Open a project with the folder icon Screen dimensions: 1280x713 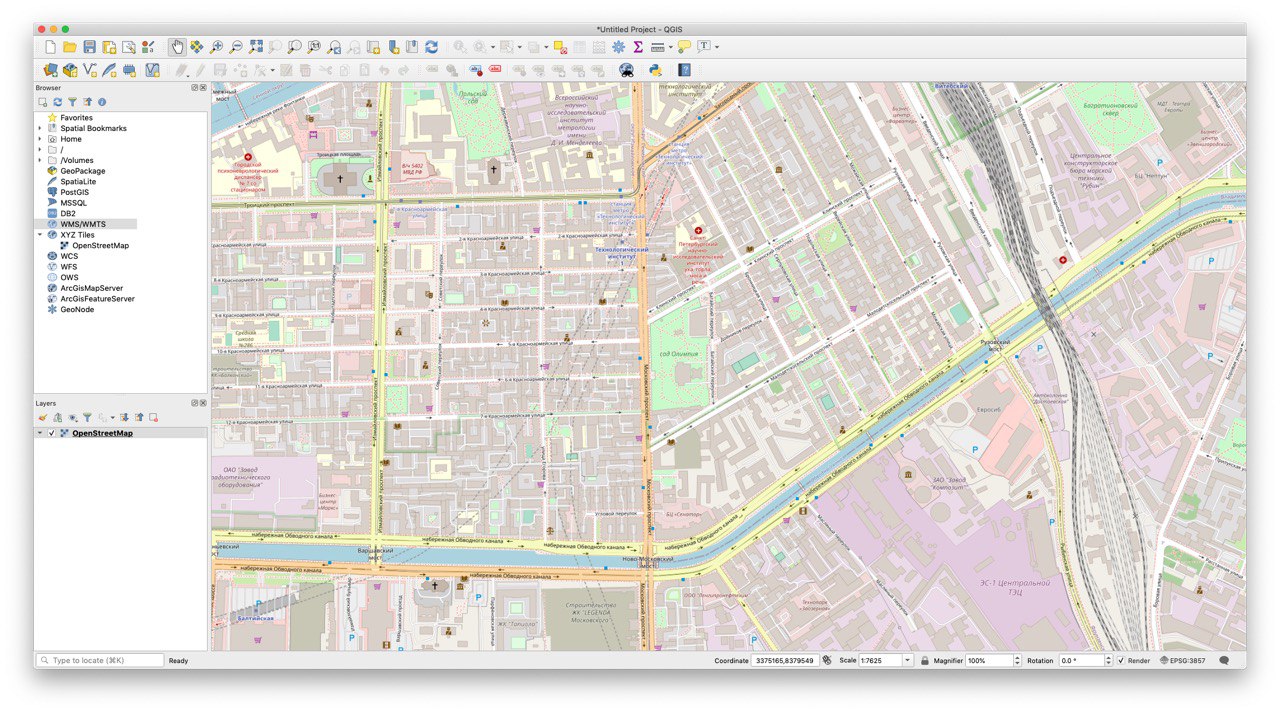pyautogui.click(x=69, y=47)
